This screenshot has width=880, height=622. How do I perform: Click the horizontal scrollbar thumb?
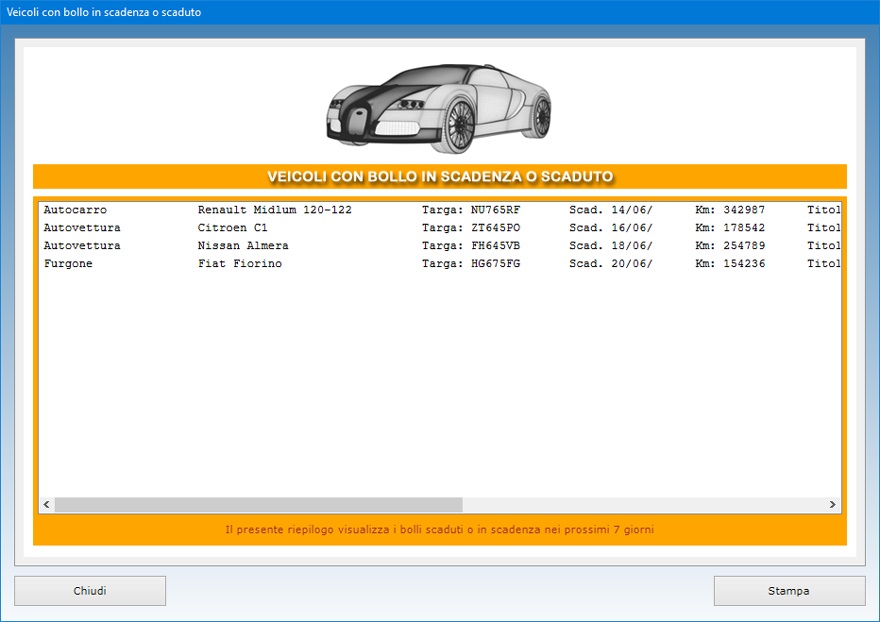coord(259,505)
